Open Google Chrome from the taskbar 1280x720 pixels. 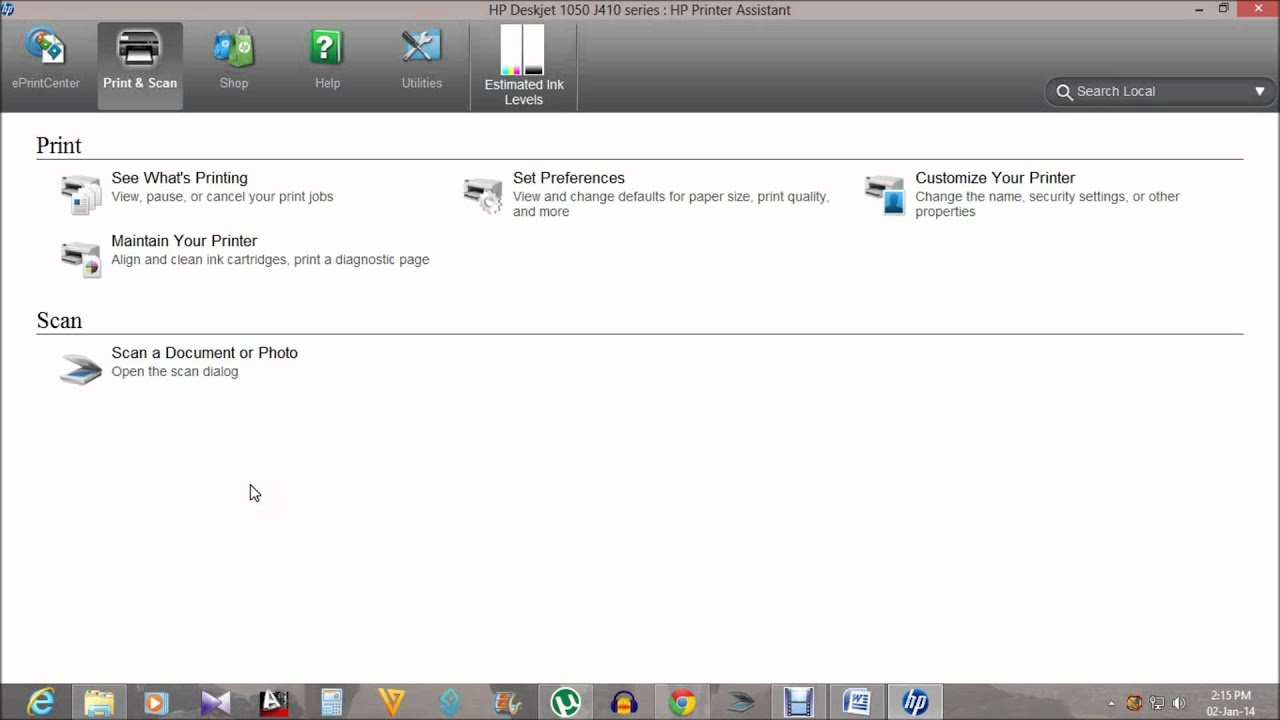(682, 703)
